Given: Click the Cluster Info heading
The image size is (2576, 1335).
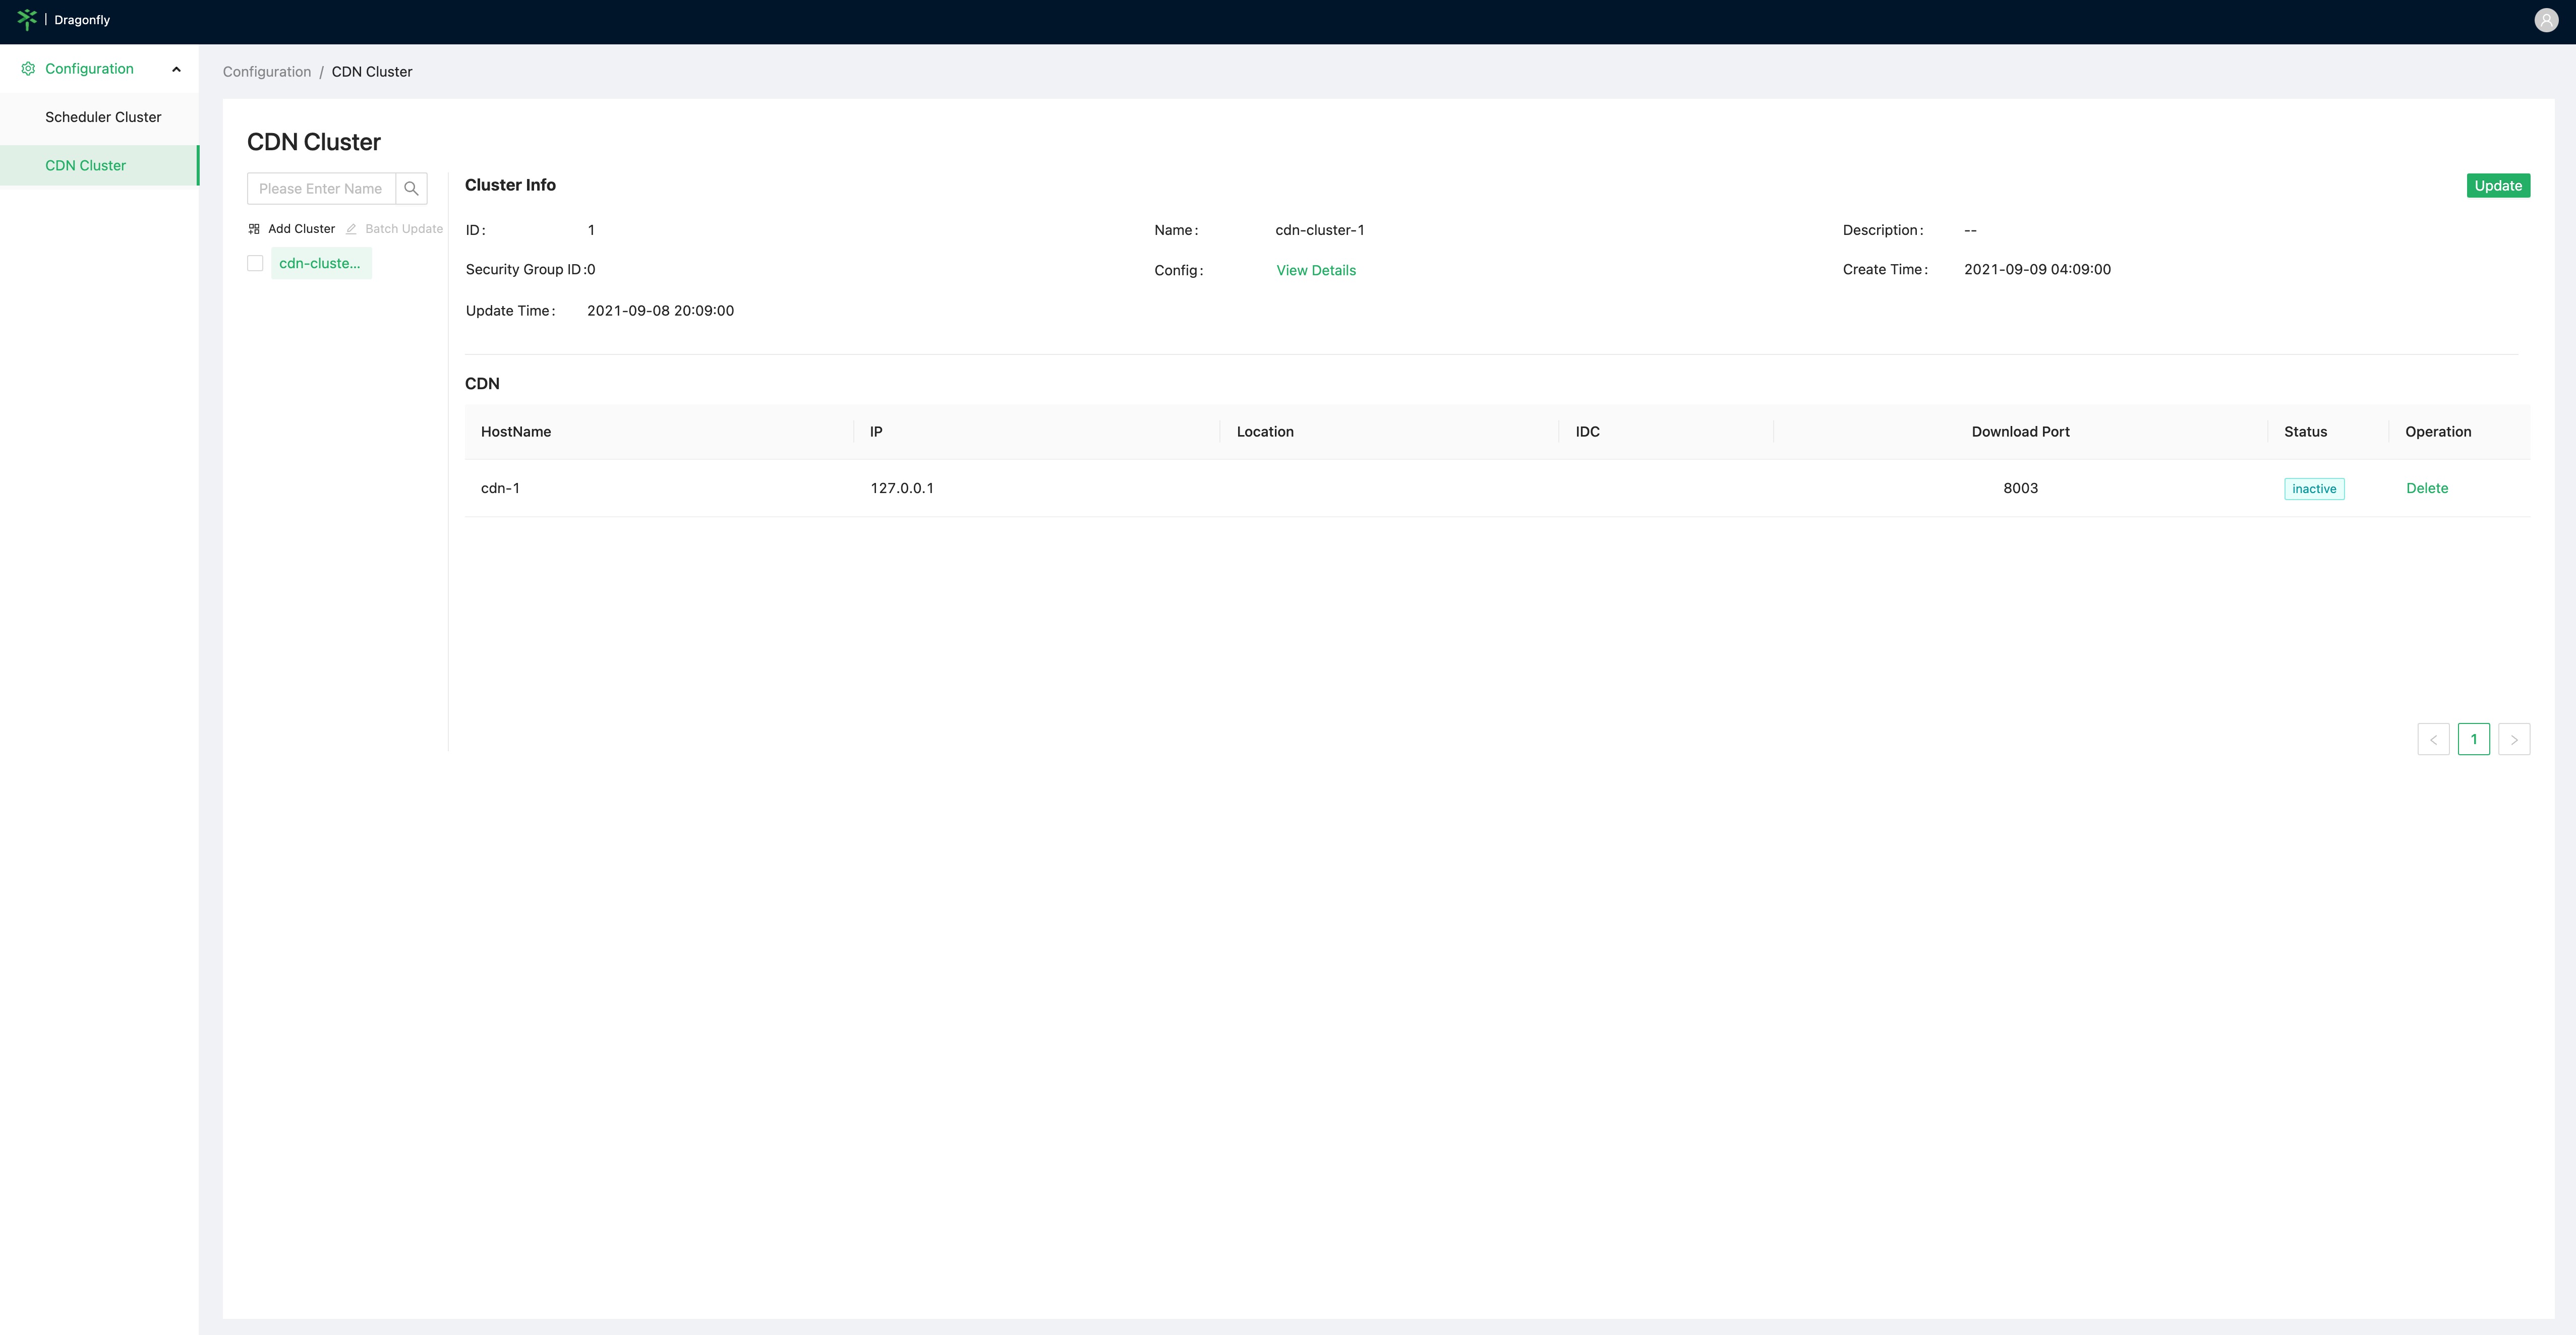Looking at the screenshot, I should pos(510,185).
